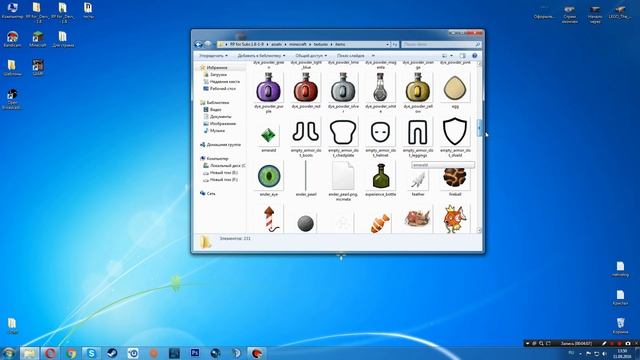Open Homegroup in navigation pane

coord(223,145)
